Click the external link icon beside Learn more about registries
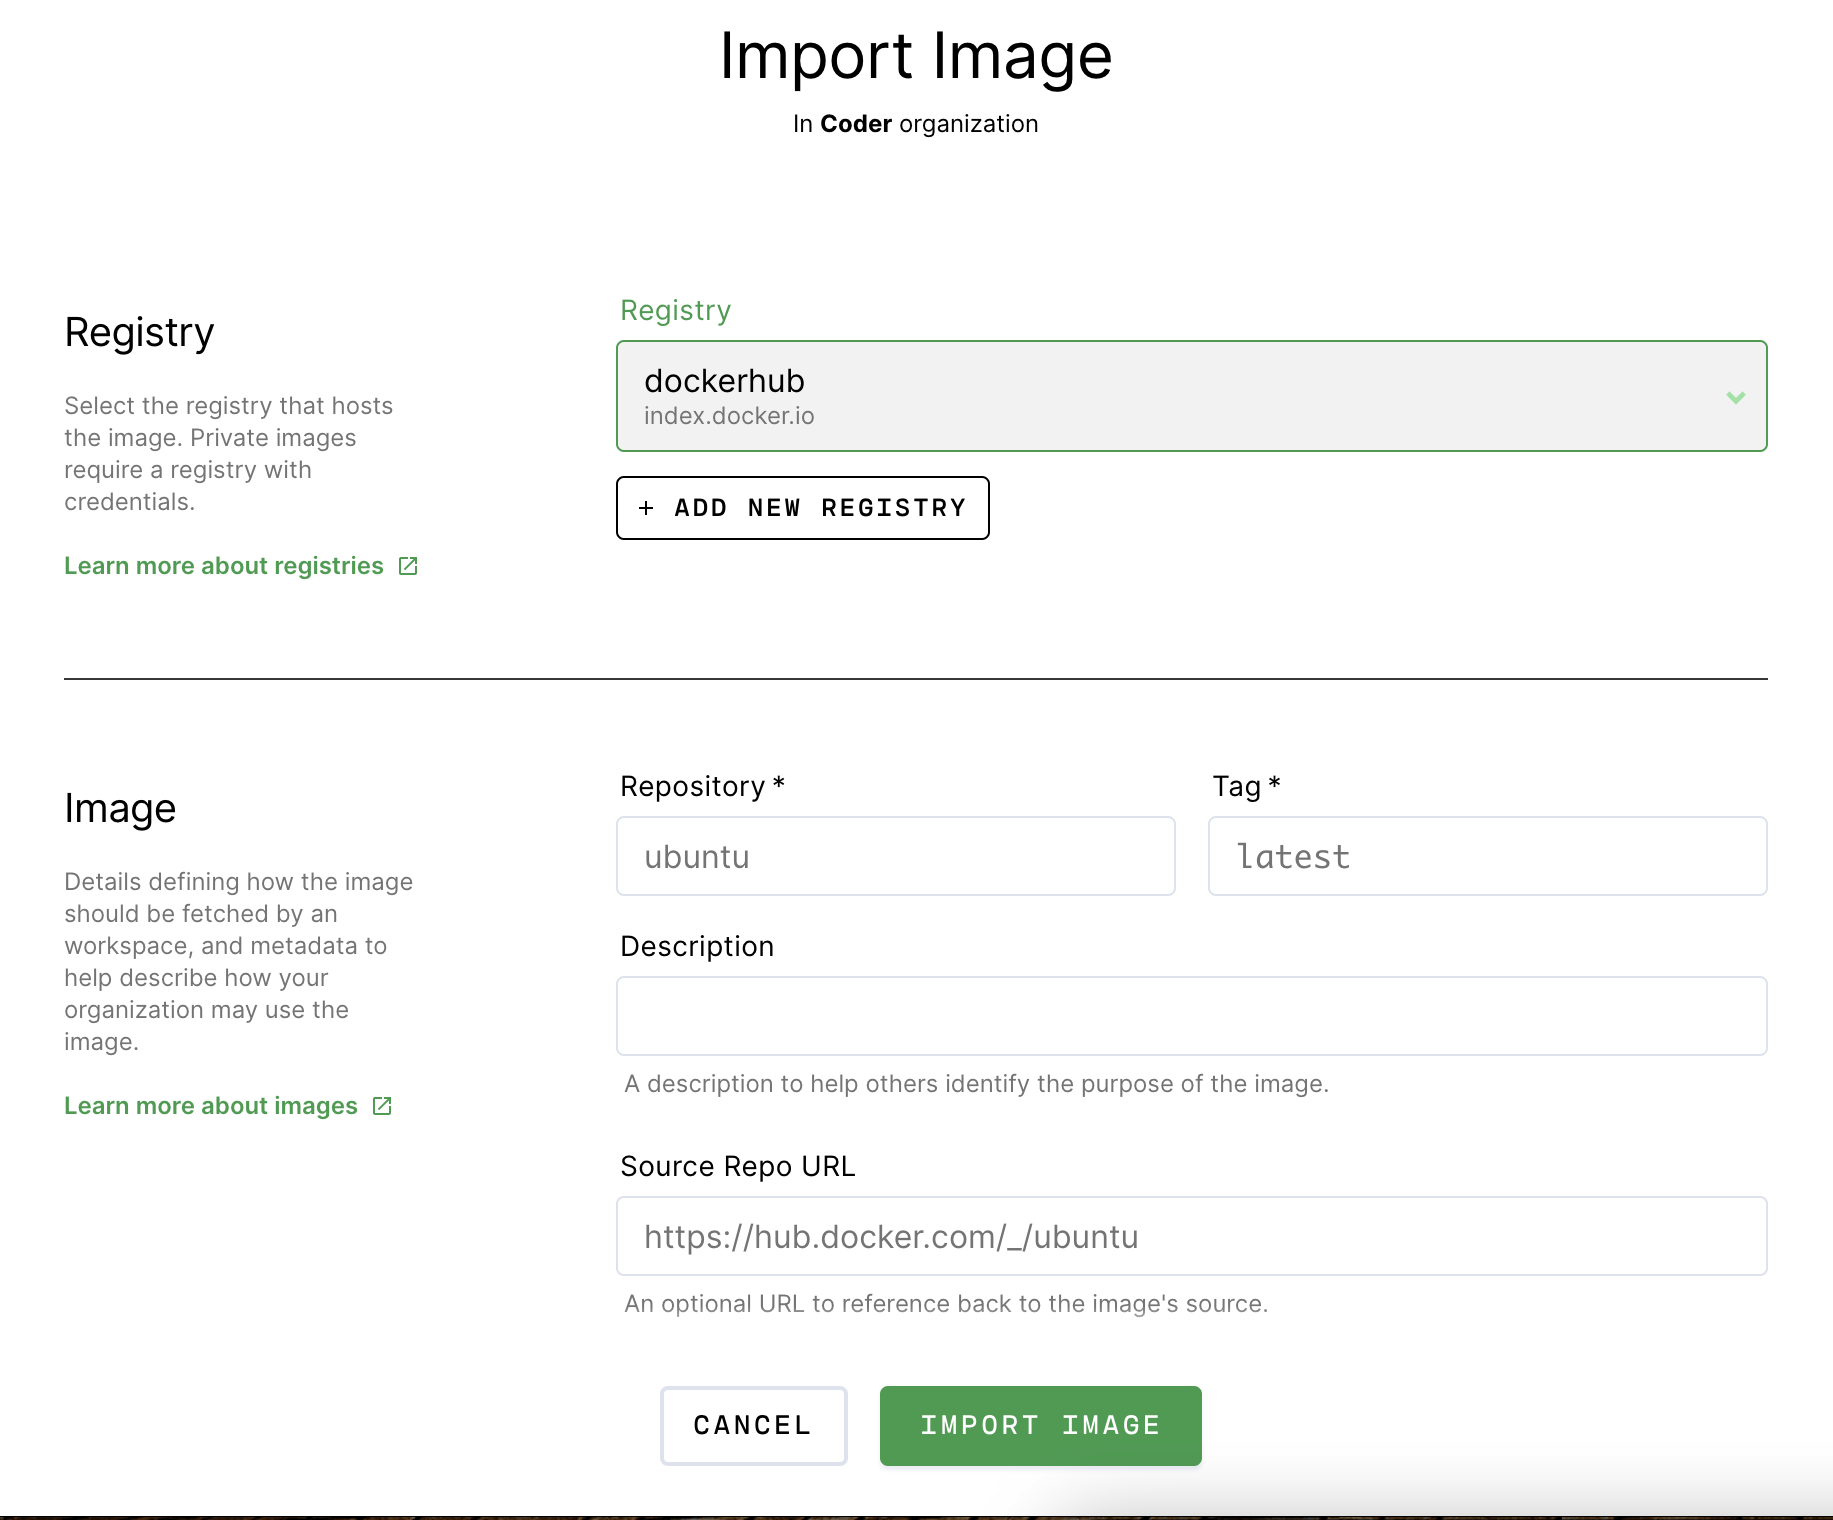This screenshot has width=1833, height=1520. pos(407,566)
